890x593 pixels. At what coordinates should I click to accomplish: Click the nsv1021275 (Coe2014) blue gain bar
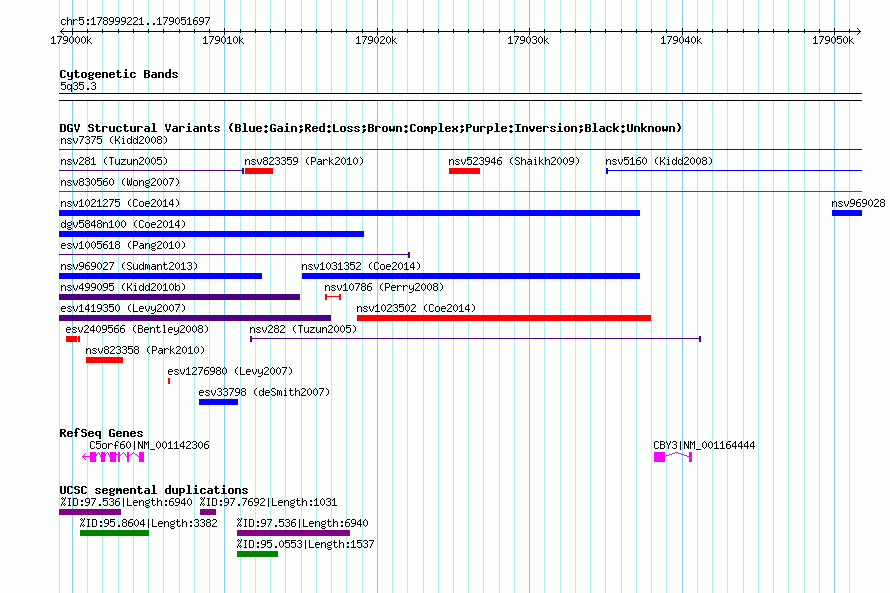[350, 213]
